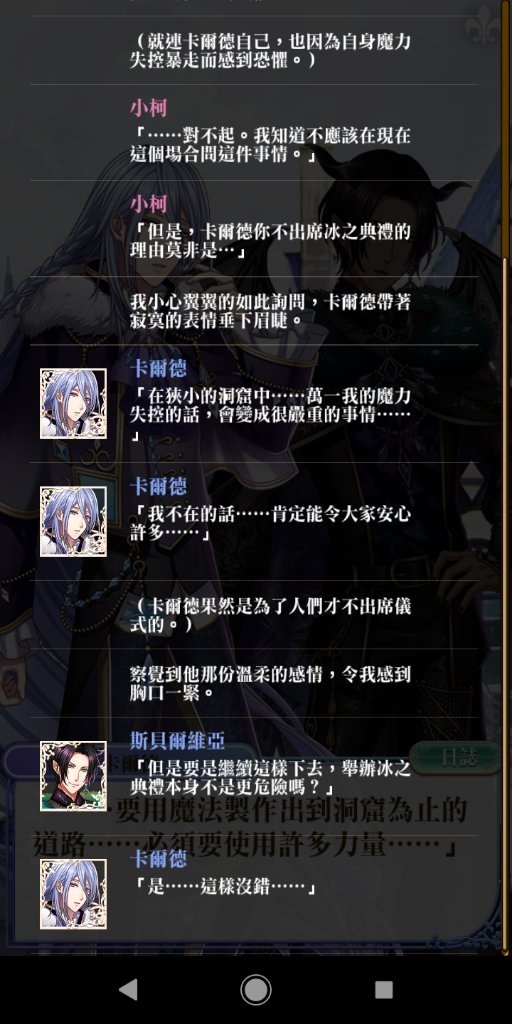Click narration 就連卡爾德自己 at top

tap(271, 50)
